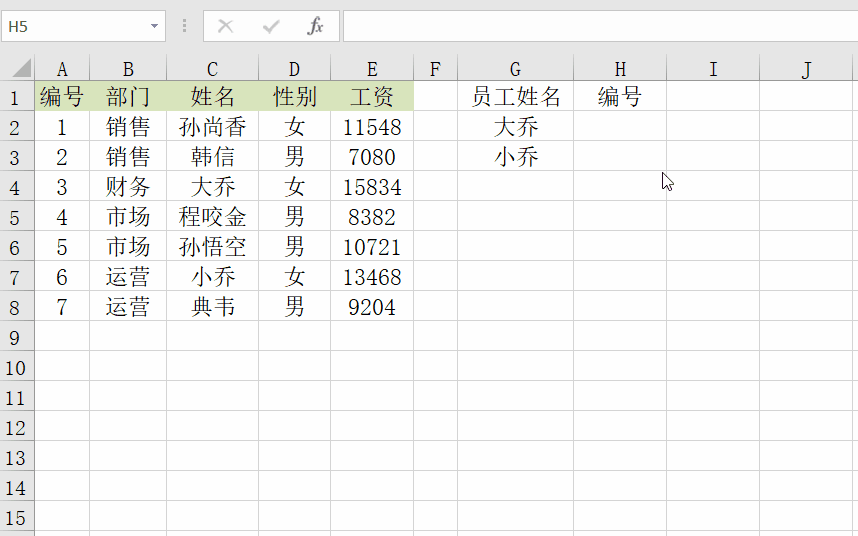This screenshot has height=536, width=858.
Task: Click the Enter checkmark formula icon
Action: tap(271, 26)
